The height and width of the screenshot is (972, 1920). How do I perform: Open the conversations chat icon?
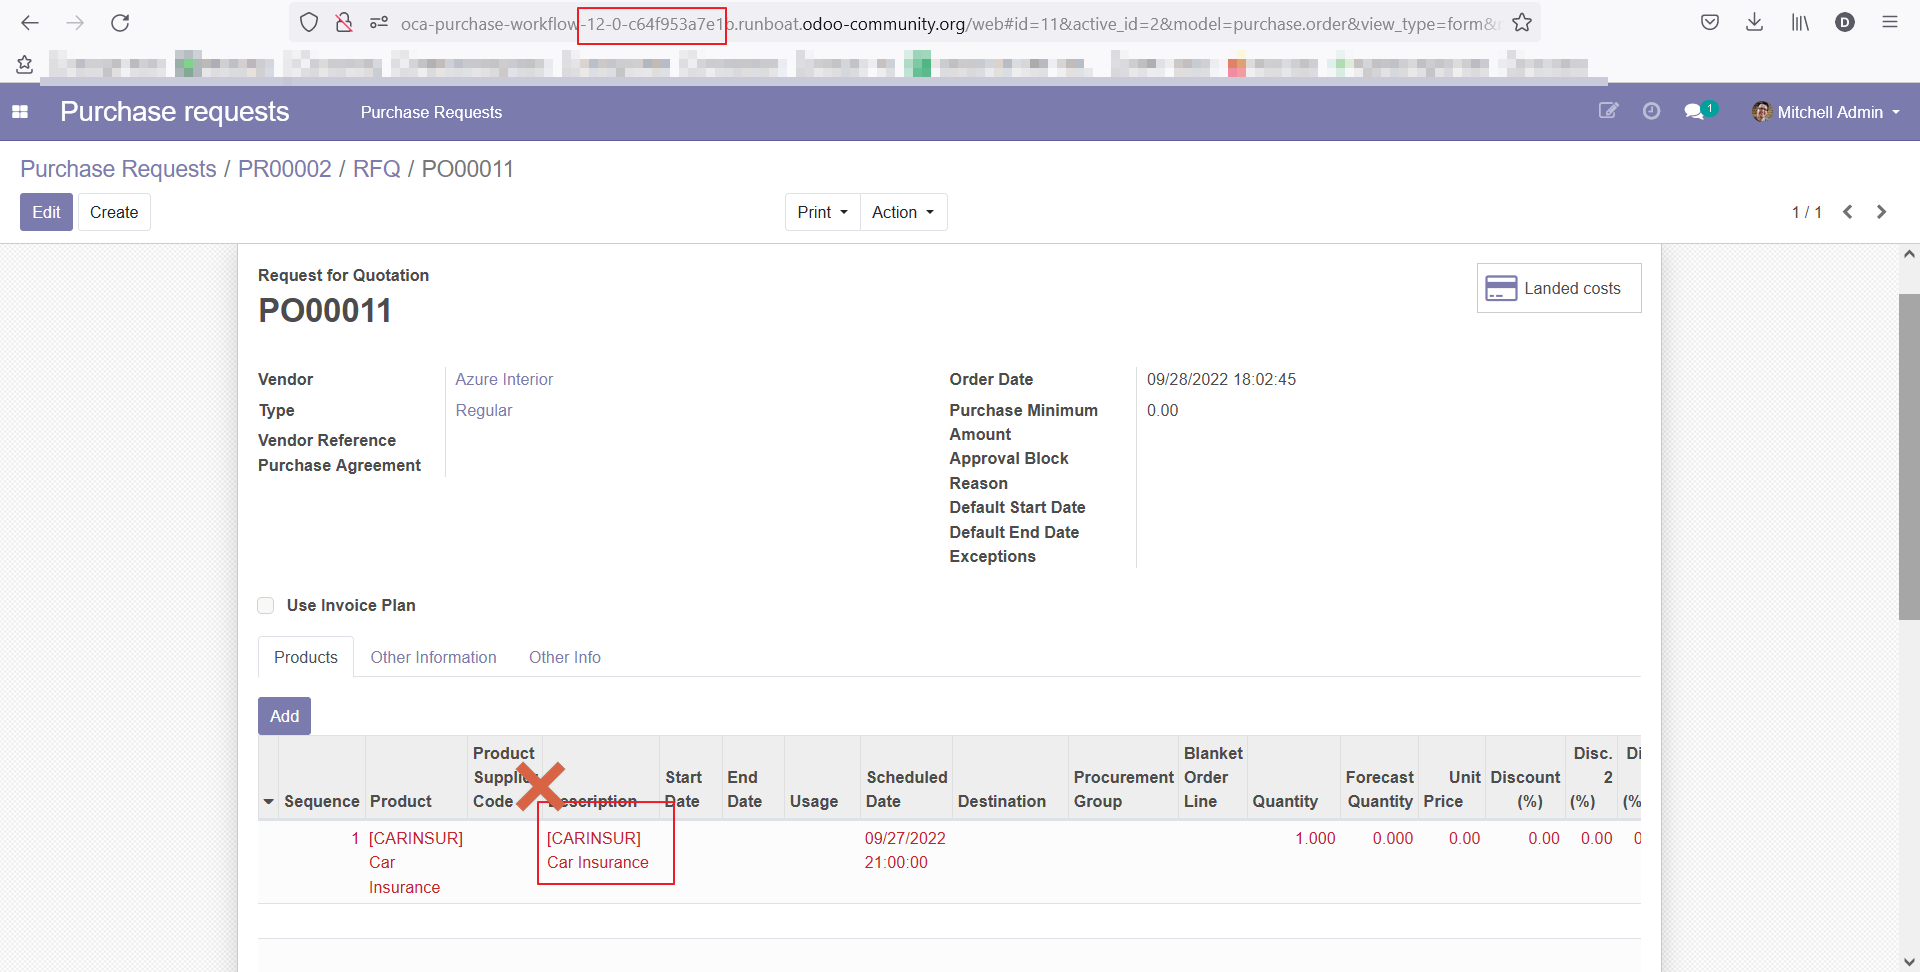[1698, 111]
